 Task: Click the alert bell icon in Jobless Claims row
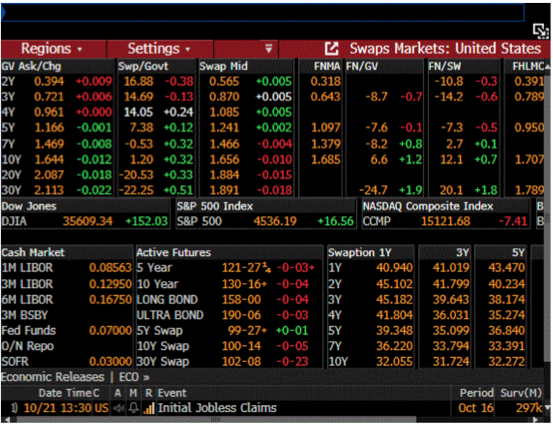click(134, 408)
